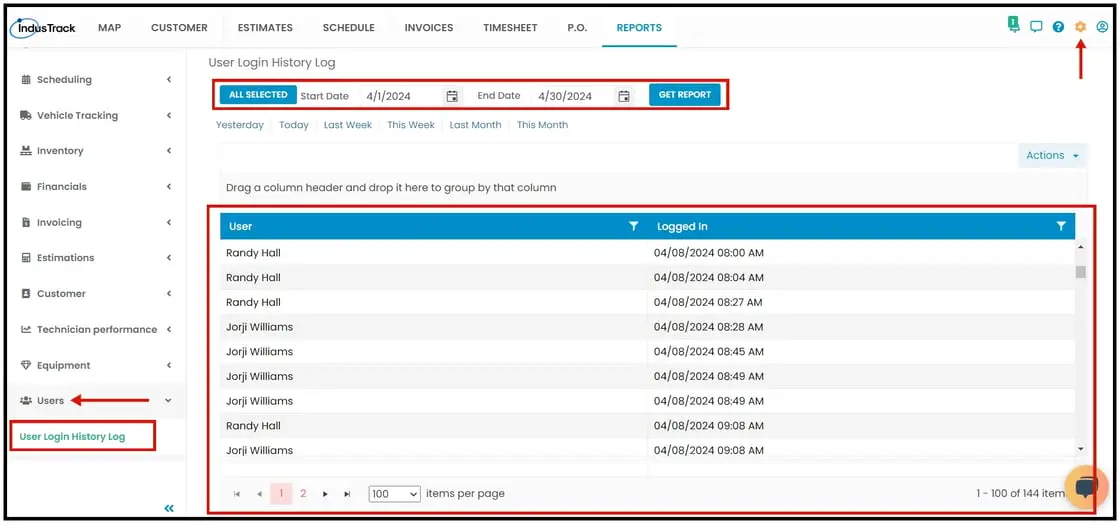Open the ESTIMATES tab
Screen dimensions: 1120x524
(265, 28)
